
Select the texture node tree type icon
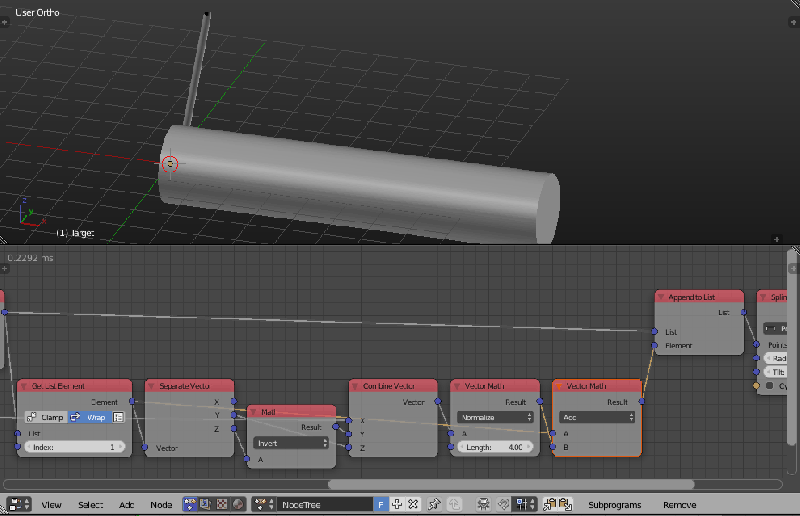[222, 504]
